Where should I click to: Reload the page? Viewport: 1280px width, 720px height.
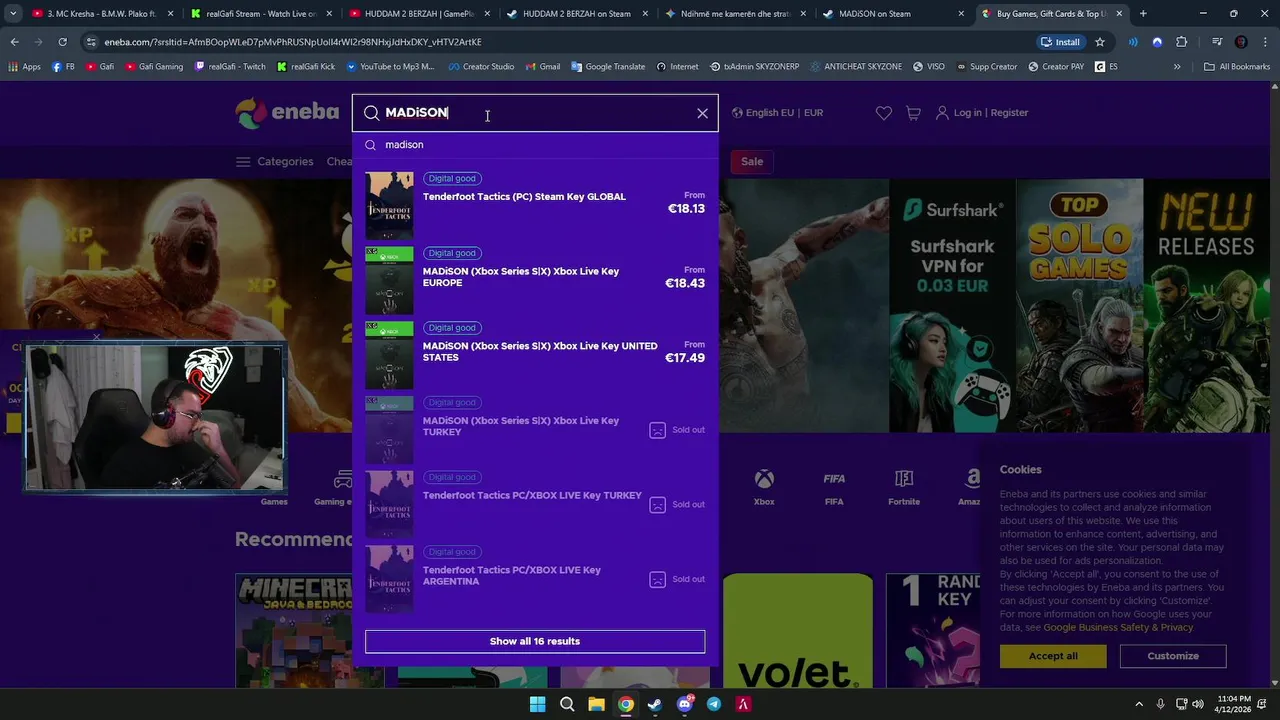pyautogui.click(x=62, y=42)
